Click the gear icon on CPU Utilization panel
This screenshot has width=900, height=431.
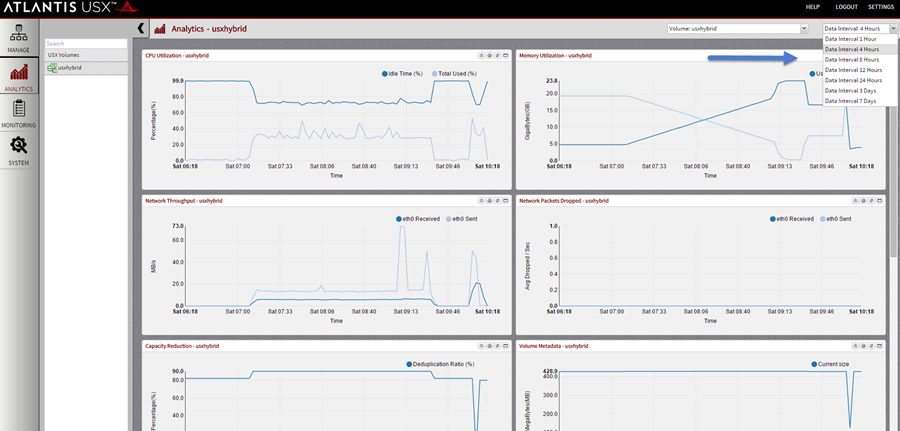(x=489, y=56)
